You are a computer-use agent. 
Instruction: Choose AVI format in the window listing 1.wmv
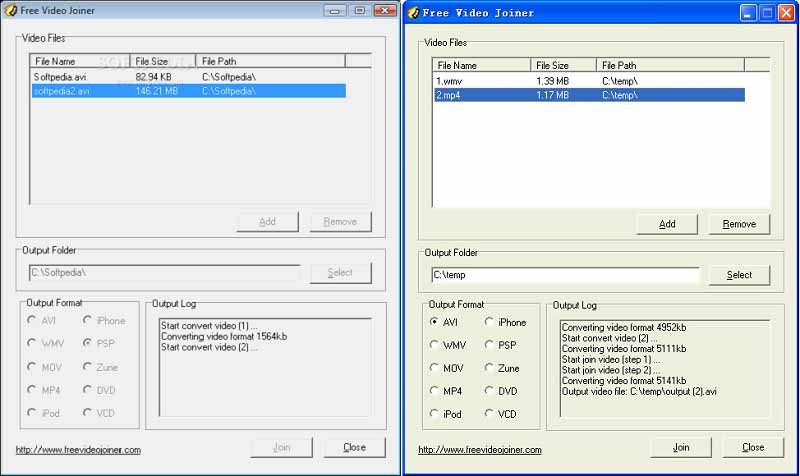click(434, 322)
